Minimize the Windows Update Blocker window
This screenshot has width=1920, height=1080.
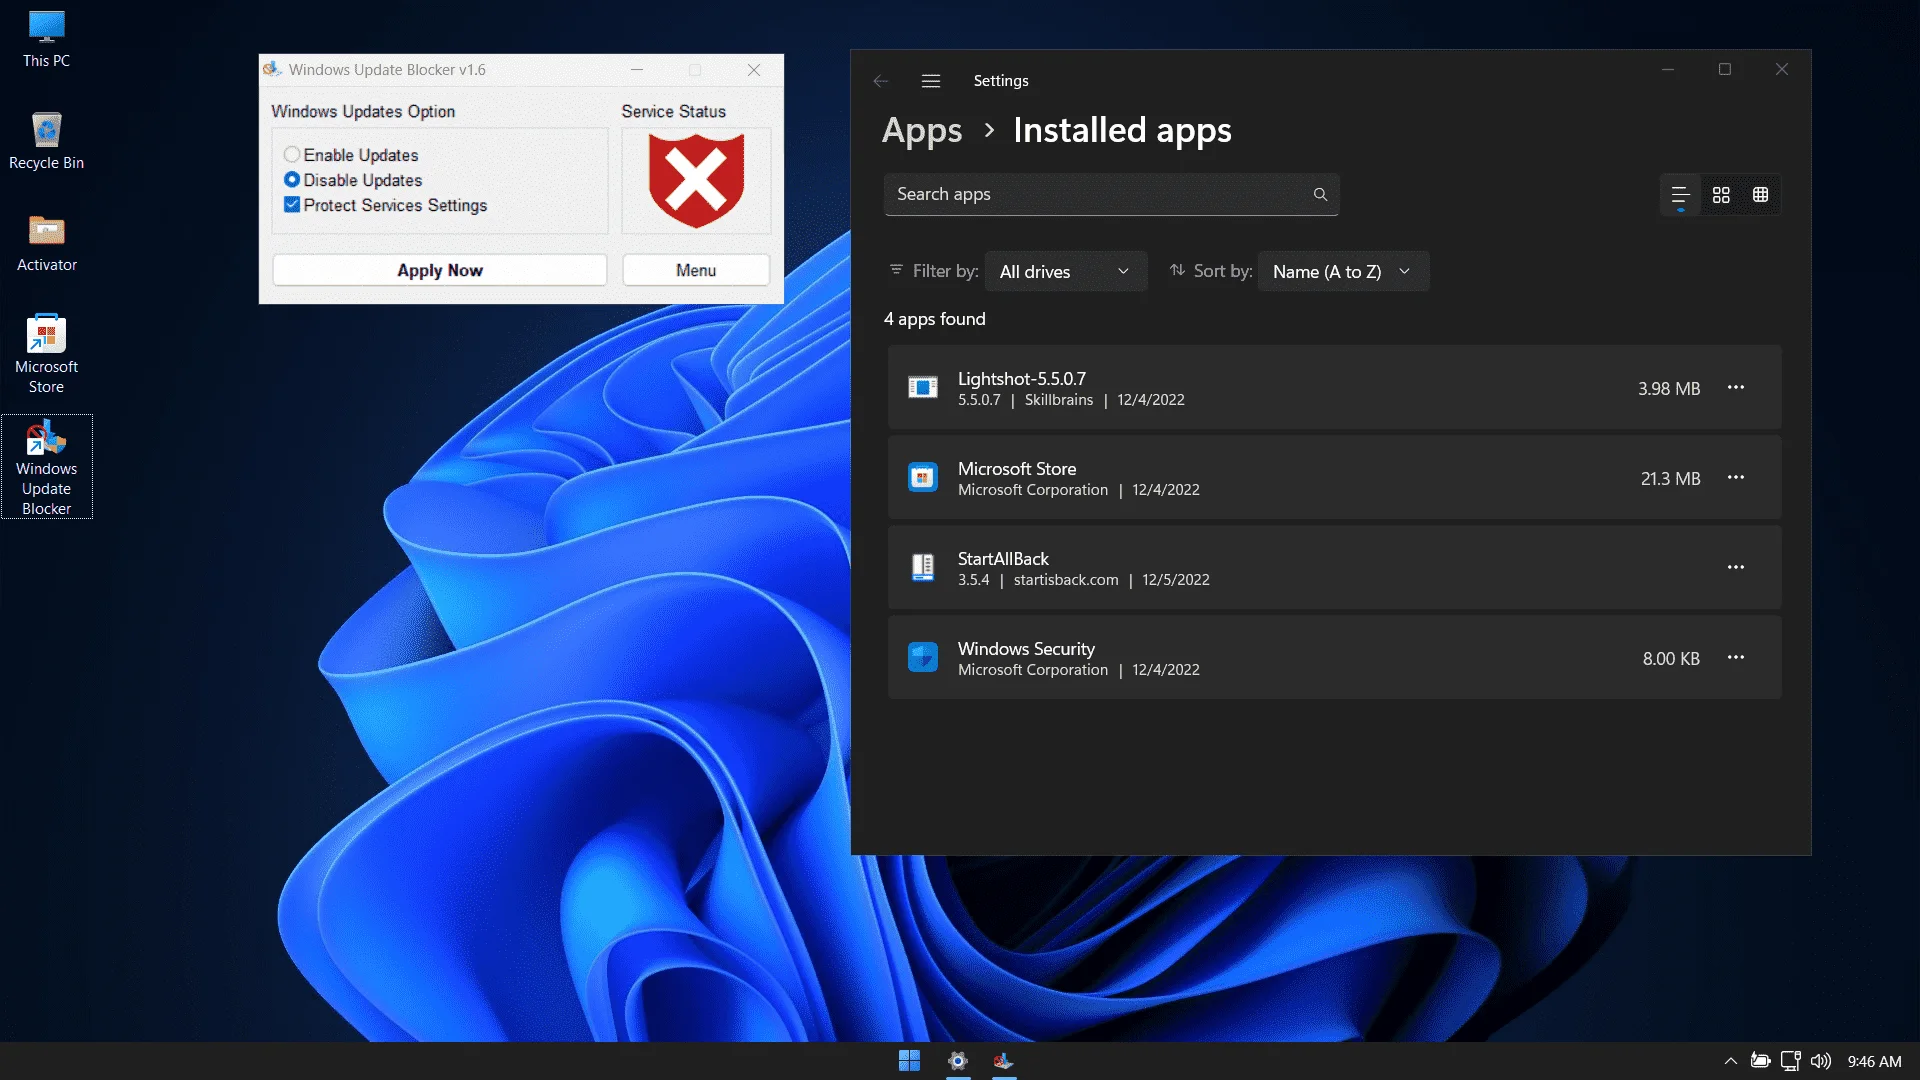point(637,70)
